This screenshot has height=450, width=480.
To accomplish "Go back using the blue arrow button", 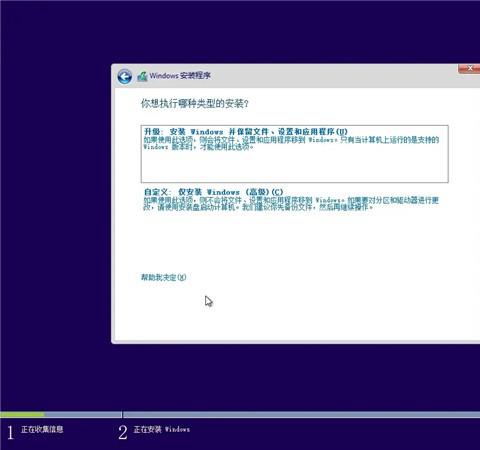I will click(x=125, y=77).
